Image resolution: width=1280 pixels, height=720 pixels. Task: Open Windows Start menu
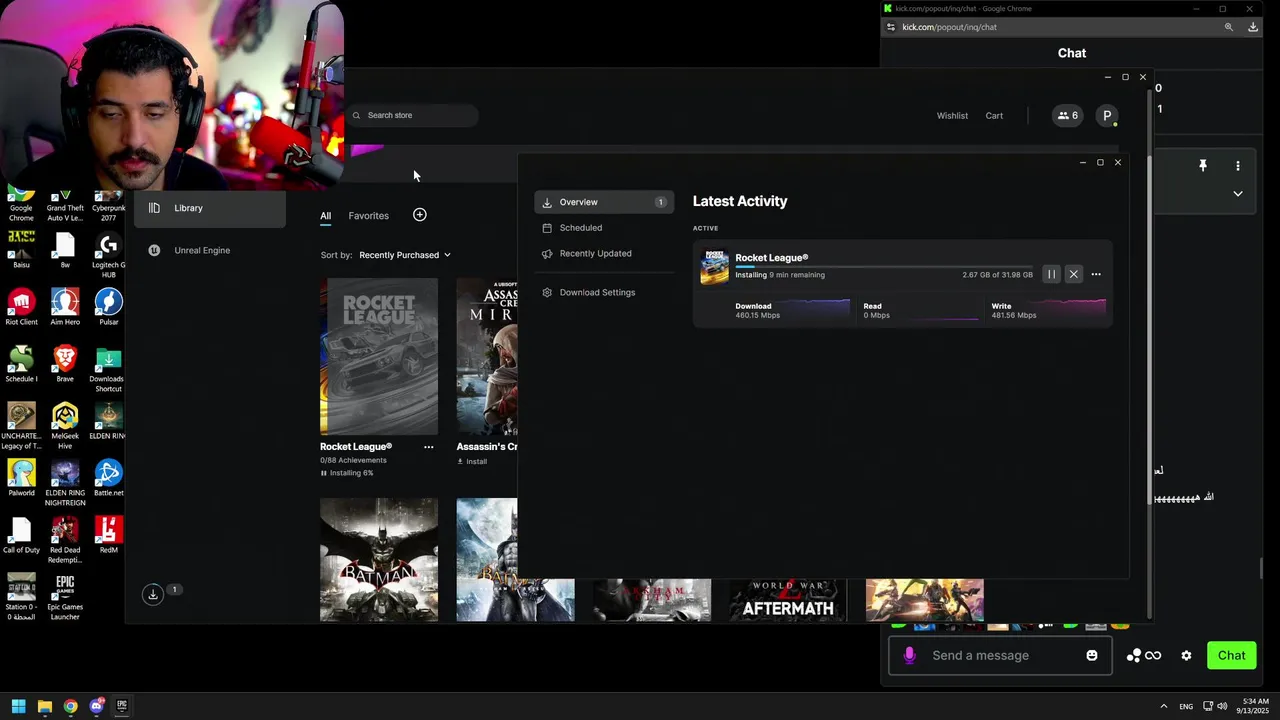click(x=18, y=706)
